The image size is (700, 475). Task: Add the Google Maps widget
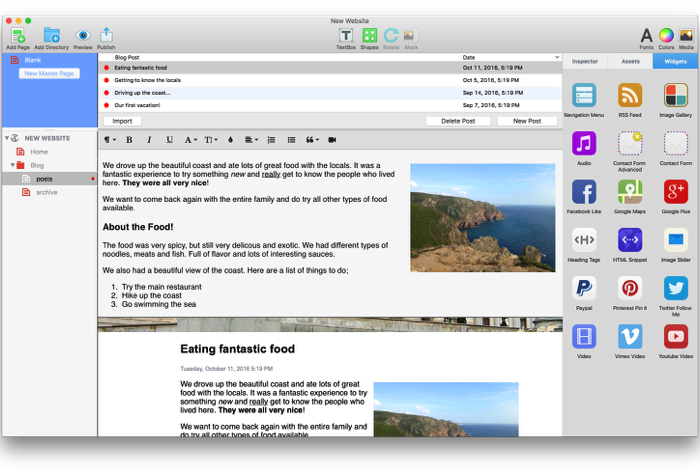point(630,191)
